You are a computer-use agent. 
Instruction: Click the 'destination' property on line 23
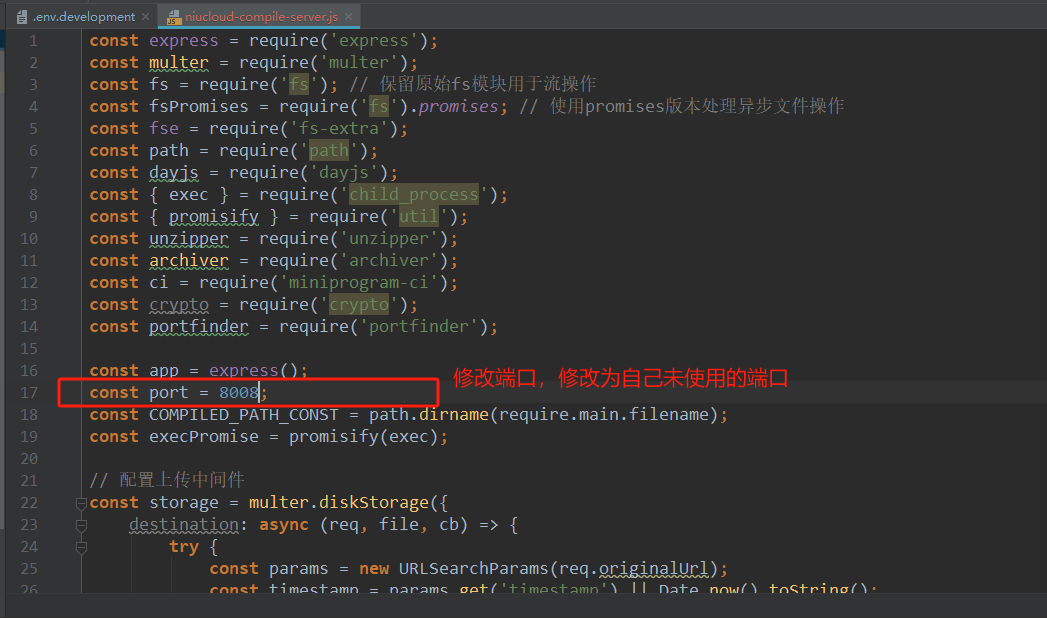184,525
